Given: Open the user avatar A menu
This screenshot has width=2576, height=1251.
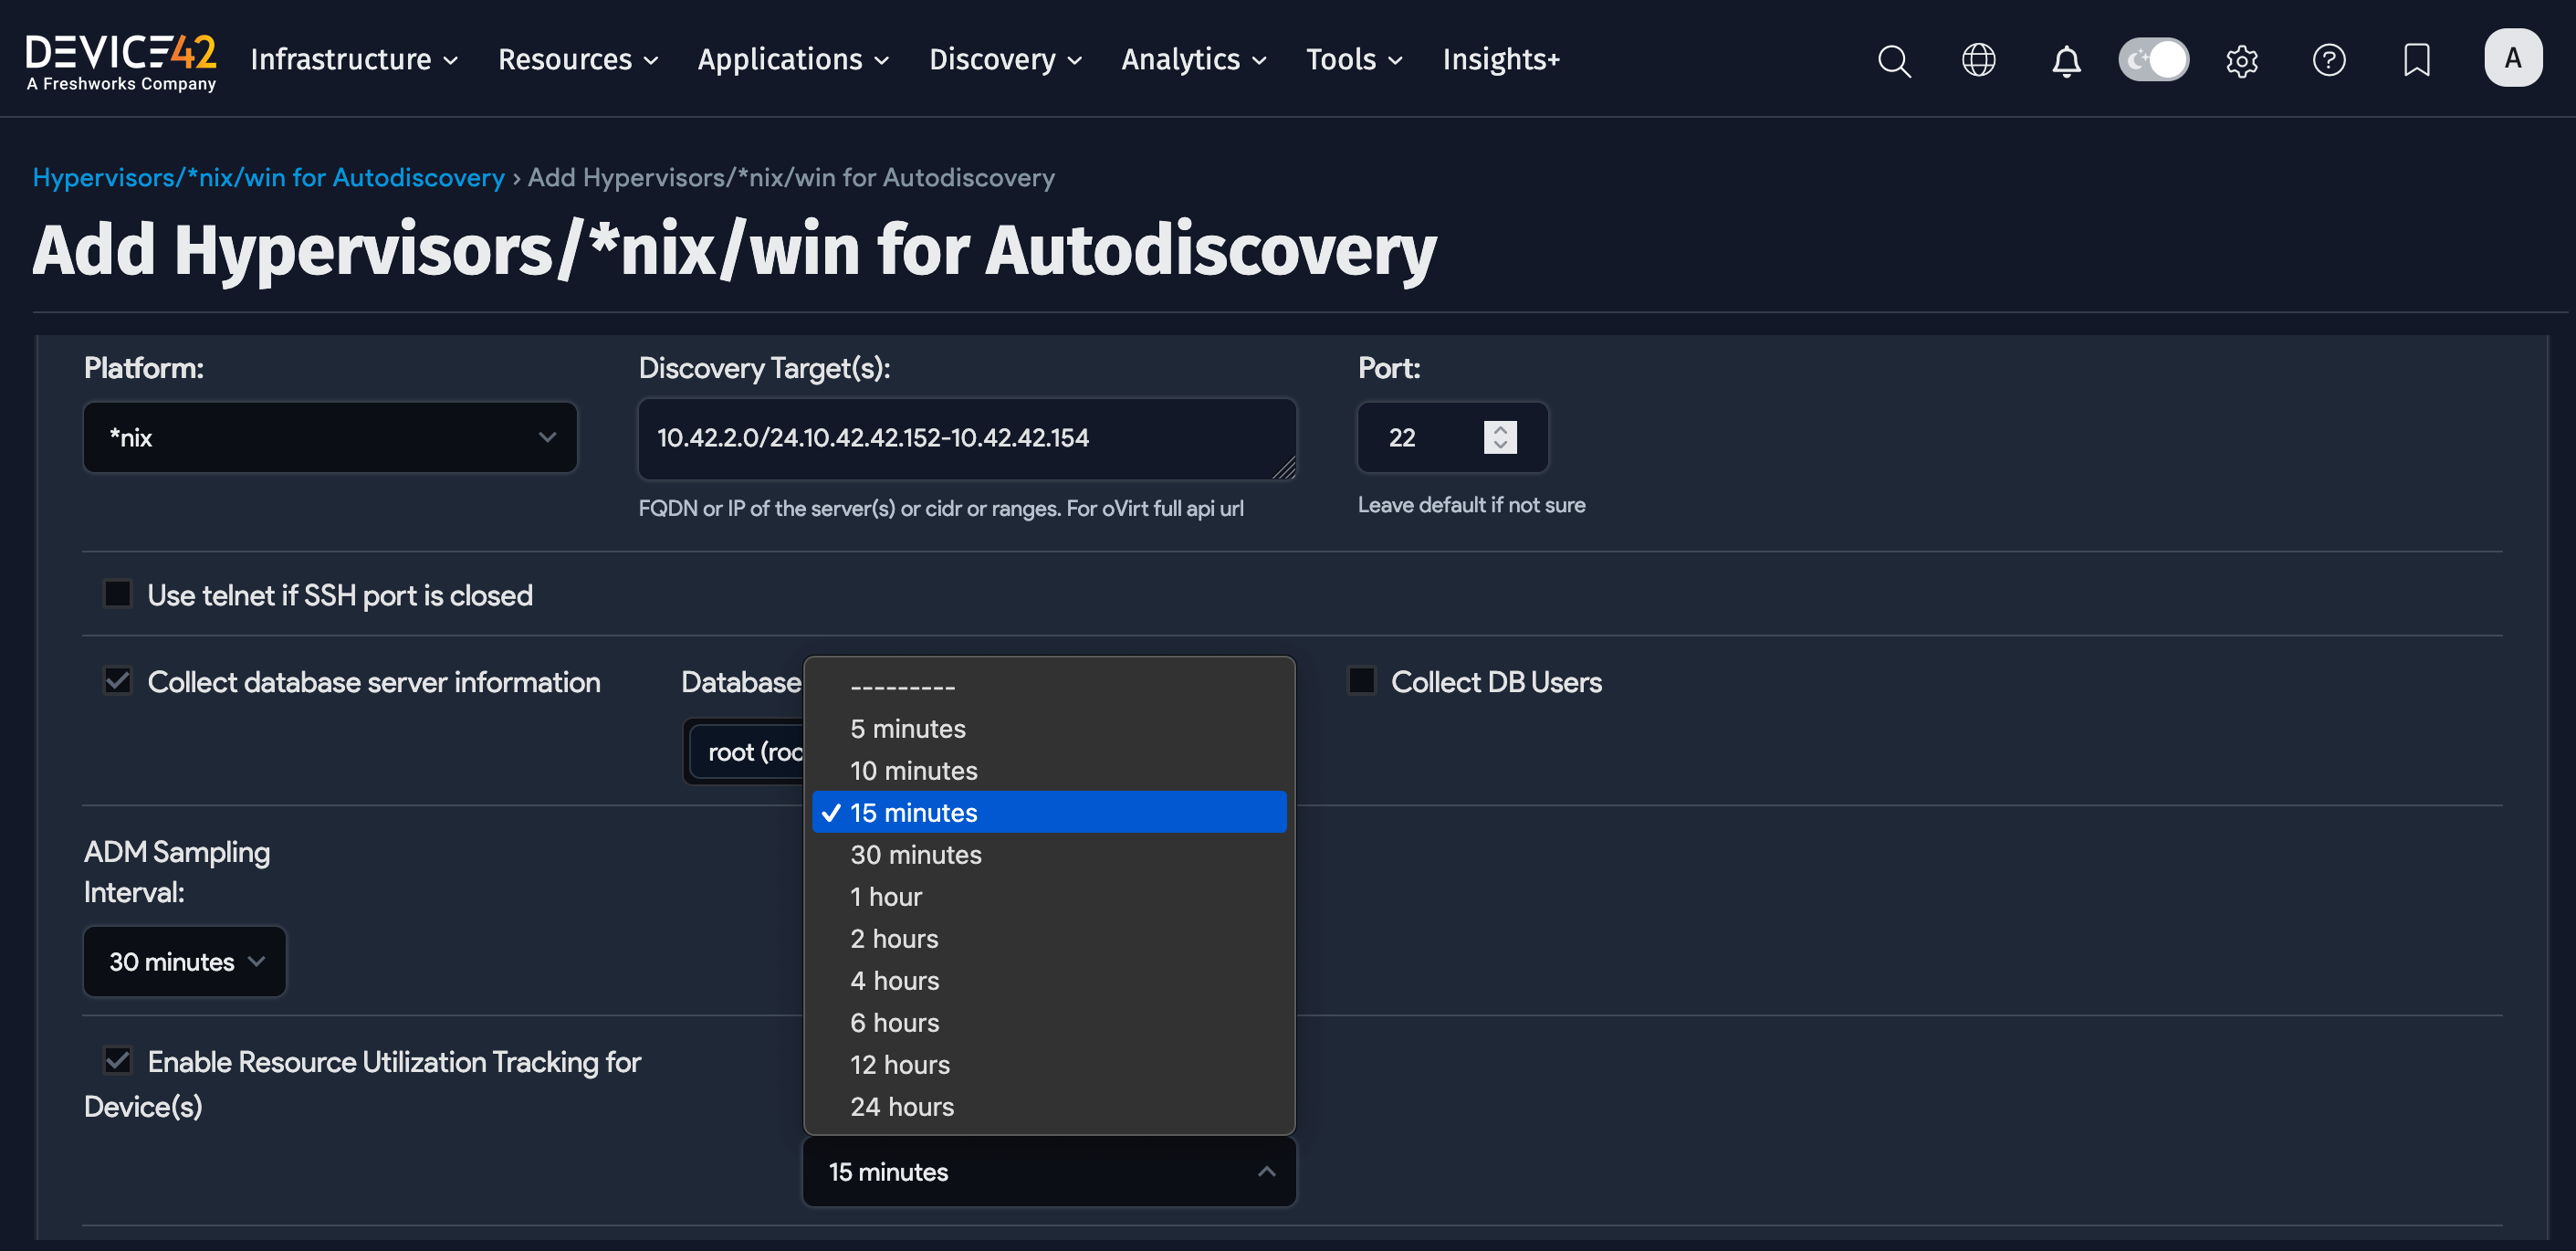Looking at the screenshot, I should pyautogui.click(x=2512, y=58).
